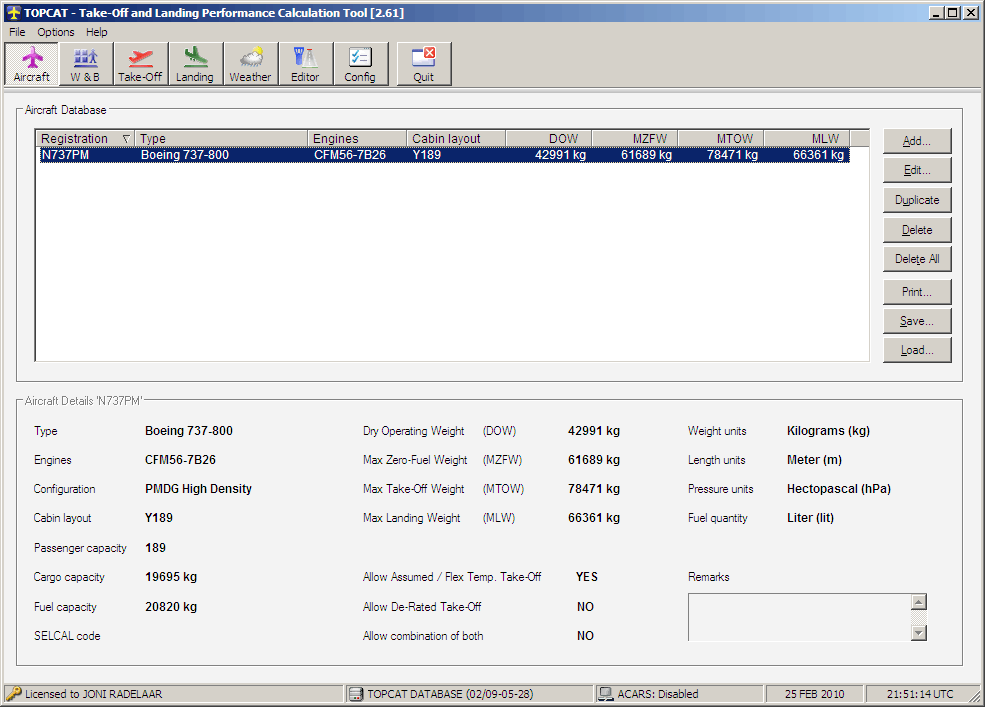The width and height of the screenshot is (985, 707).
Task: Click the '20820 kg' fuel capacity value
Action: click(x=171, y=607)
